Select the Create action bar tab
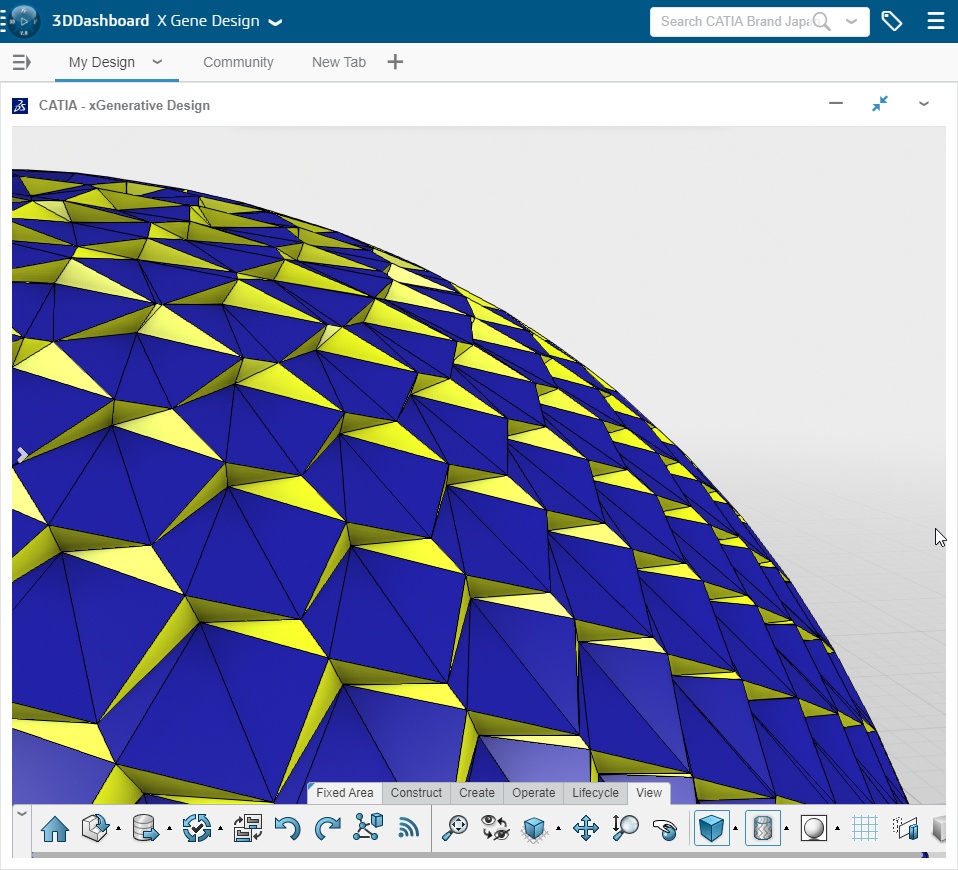The image size is (958, 870). 477,793
